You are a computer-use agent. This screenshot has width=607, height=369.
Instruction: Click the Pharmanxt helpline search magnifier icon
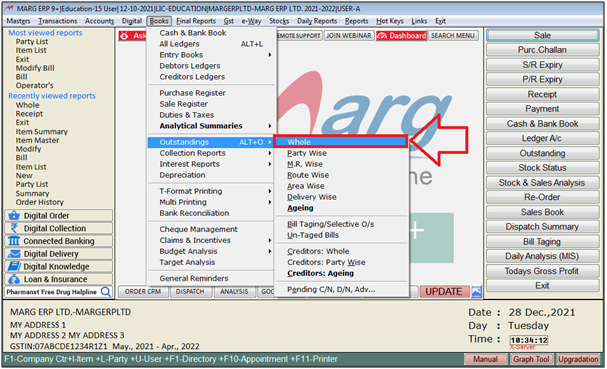[x=106, y=292]
